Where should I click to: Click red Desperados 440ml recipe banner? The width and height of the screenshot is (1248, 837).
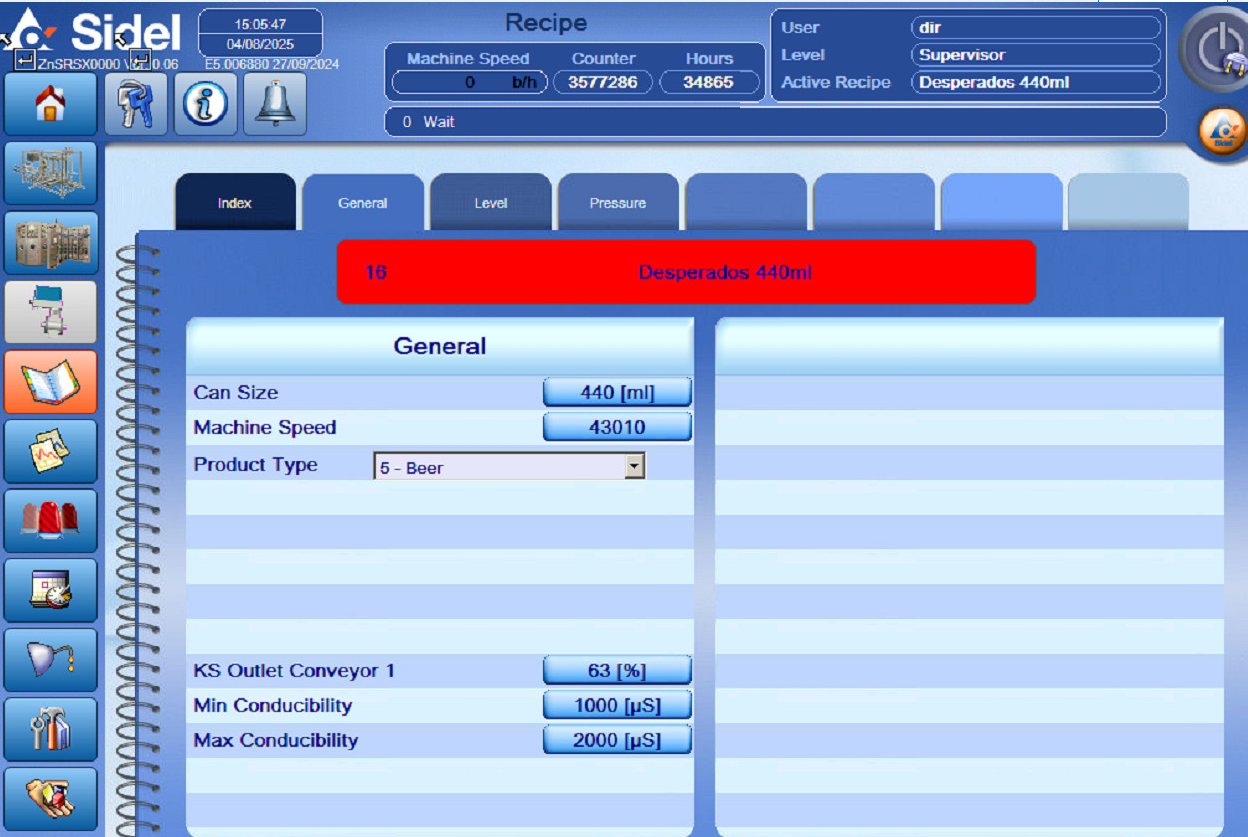(686, 271)
